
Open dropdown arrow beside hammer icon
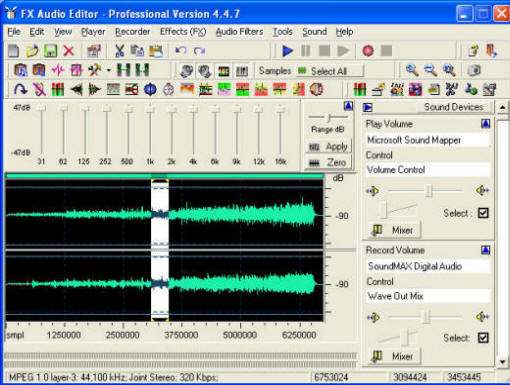point(109,70)
